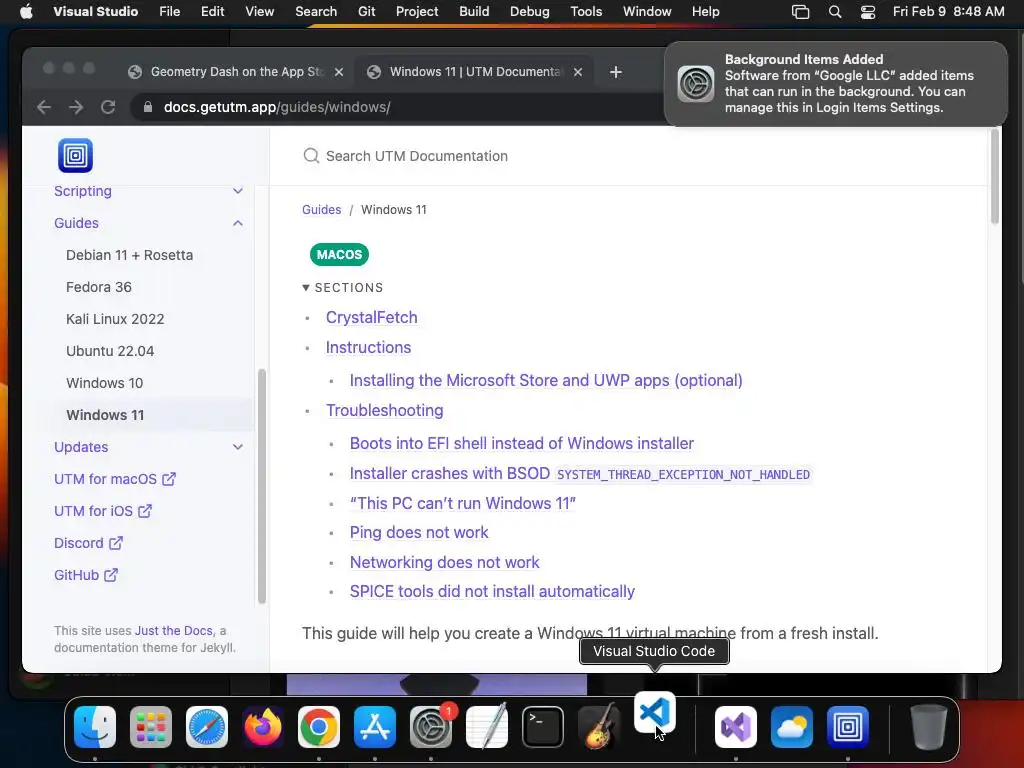Open Boots into EFI shell link
The width and height of the screenshot is (1024, 768).
pos(522,443)
